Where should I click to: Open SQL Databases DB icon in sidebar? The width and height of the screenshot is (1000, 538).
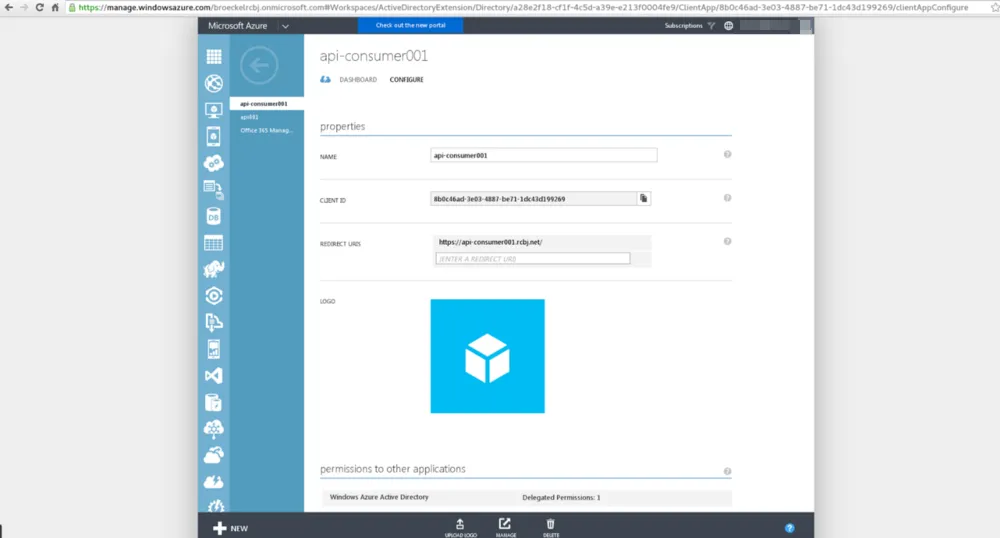coord(214,216)
